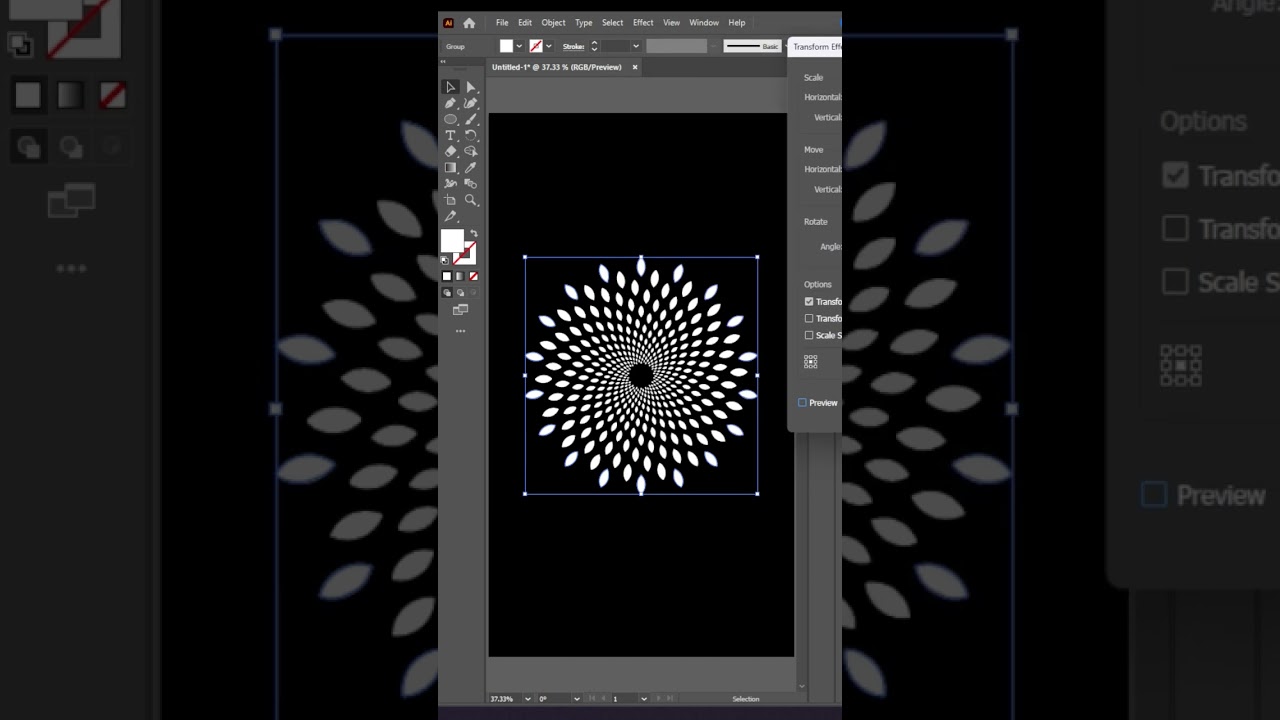Click the none stroke swatch in the control bar
The height and width of the screenshot is (720, 1280).
(536, 46)
